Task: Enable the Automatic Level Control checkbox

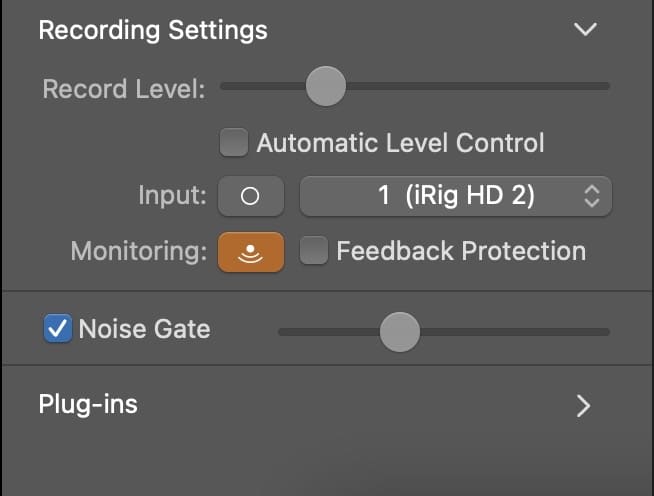Action: coord(234,143)
